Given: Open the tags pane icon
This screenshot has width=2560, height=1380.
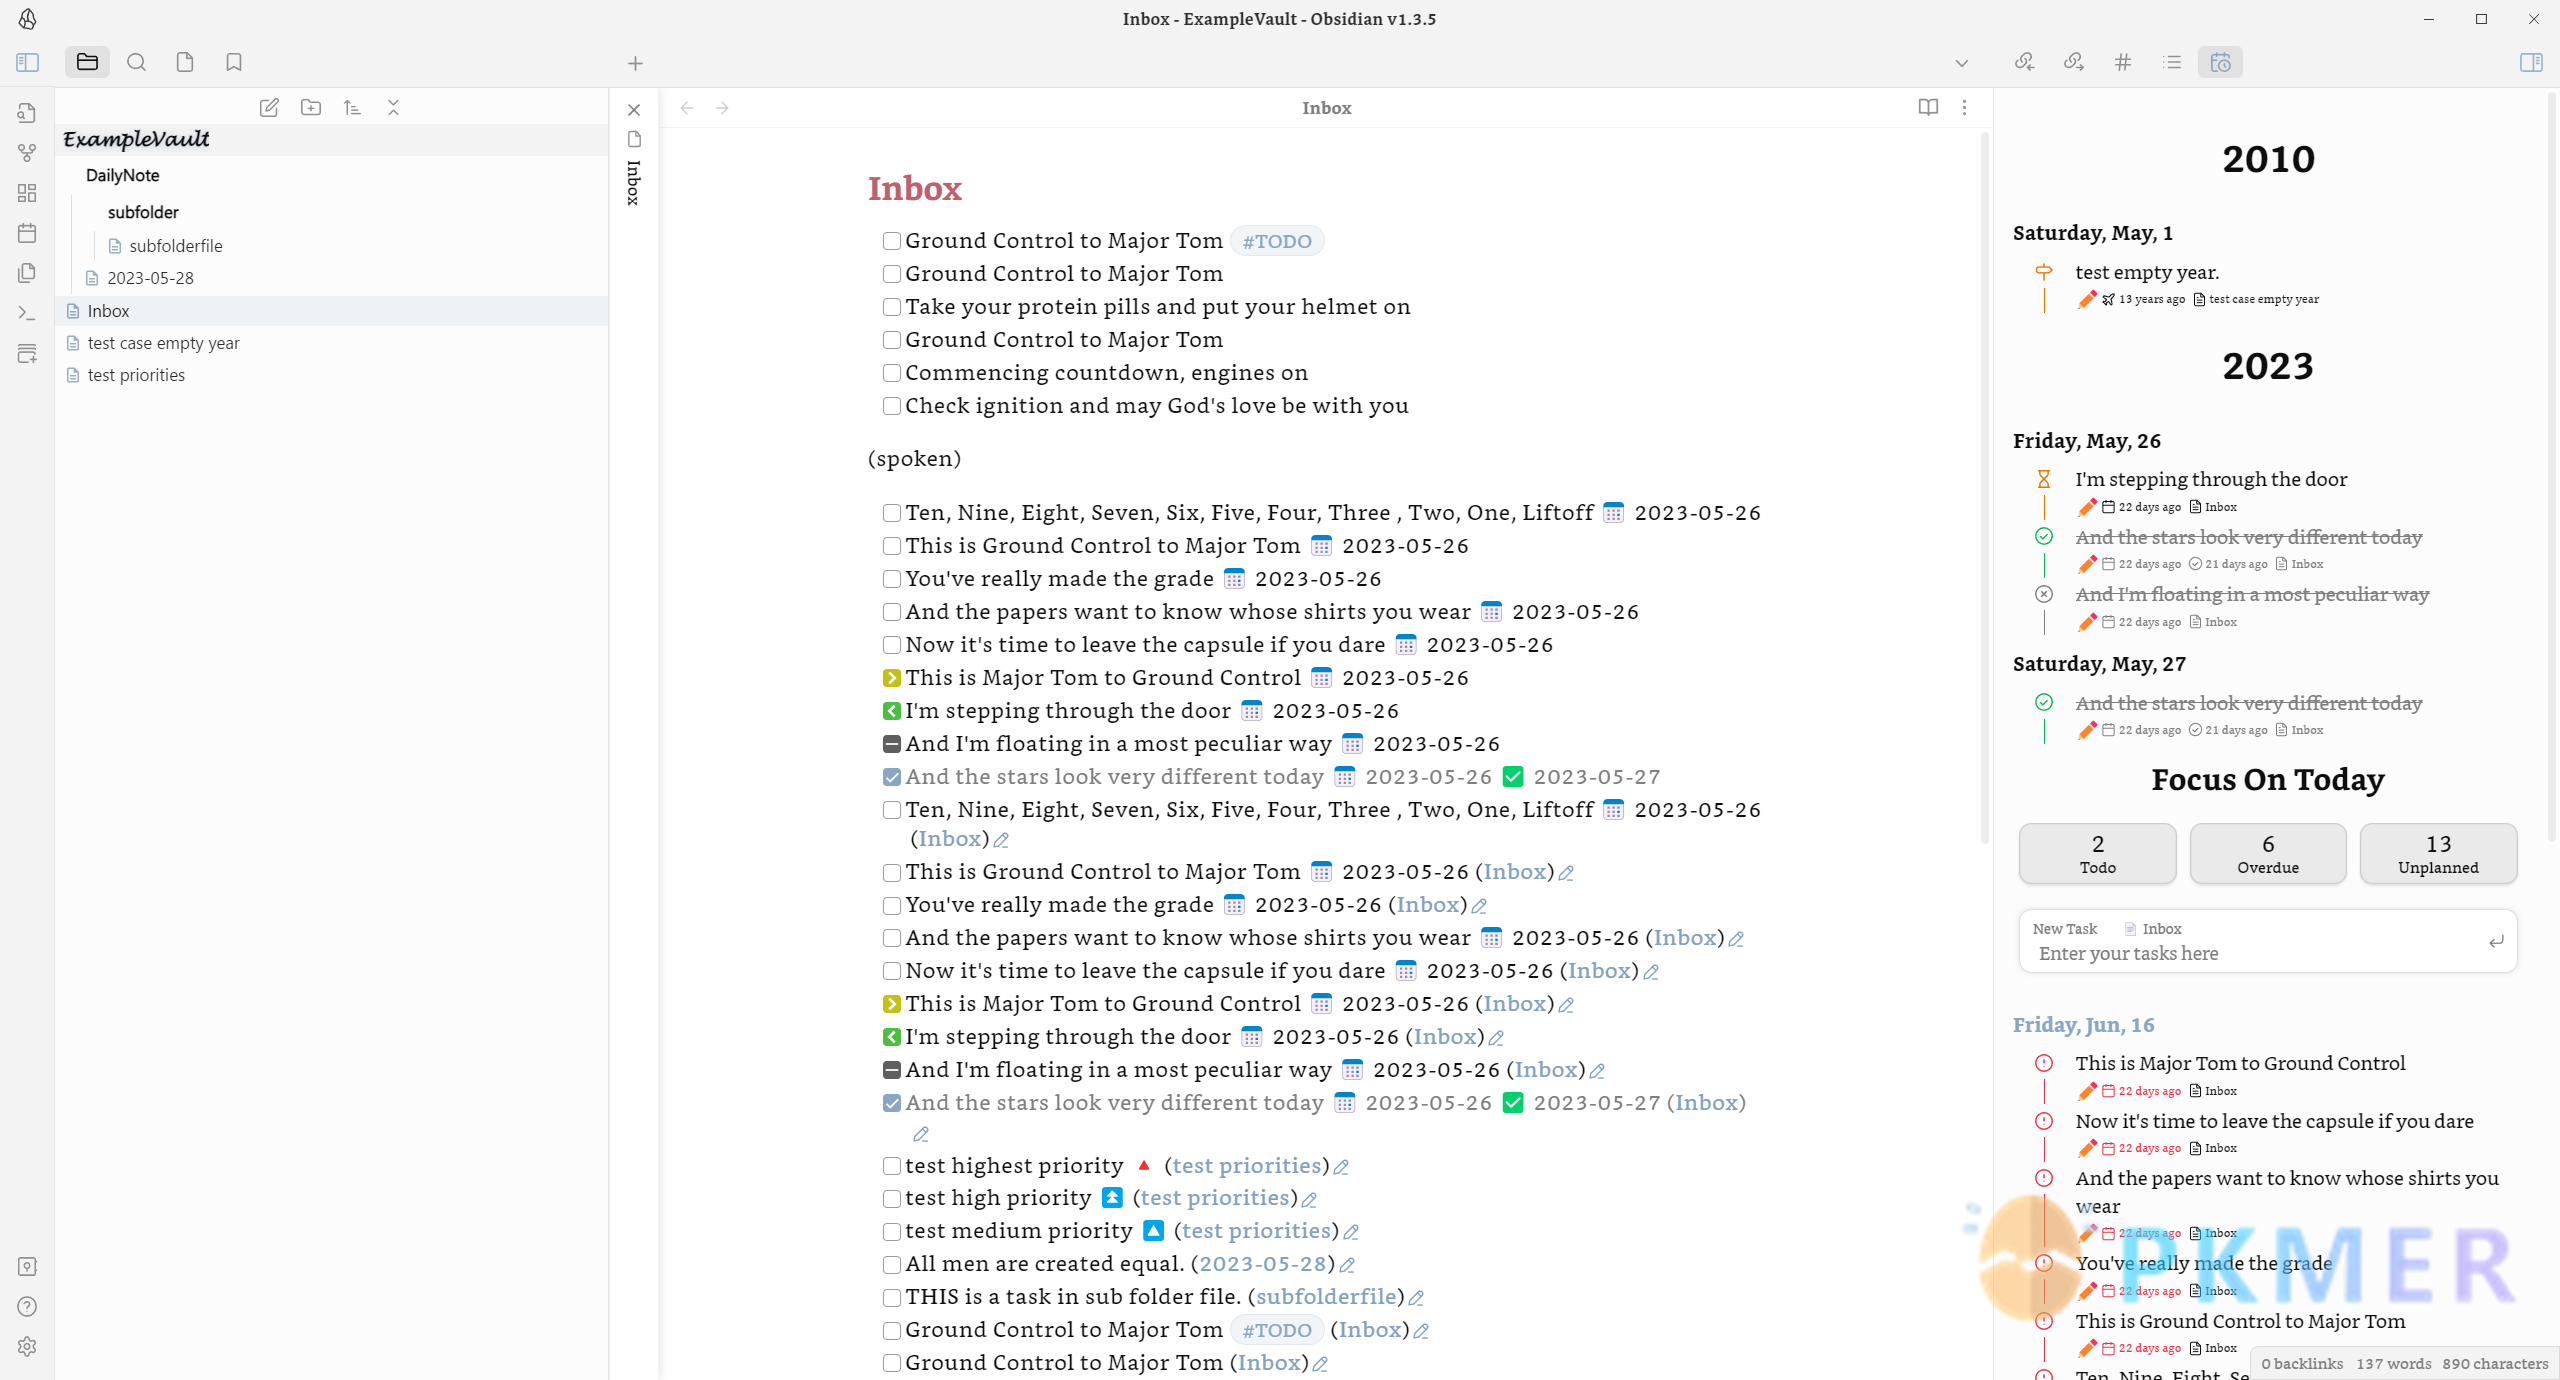Looking at the screenshot, I should [x=2123, y=62].
